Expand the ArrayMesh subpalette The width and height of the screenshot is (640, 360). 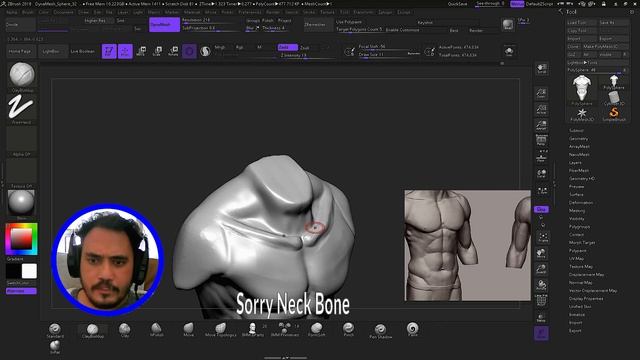click(579, 147)
